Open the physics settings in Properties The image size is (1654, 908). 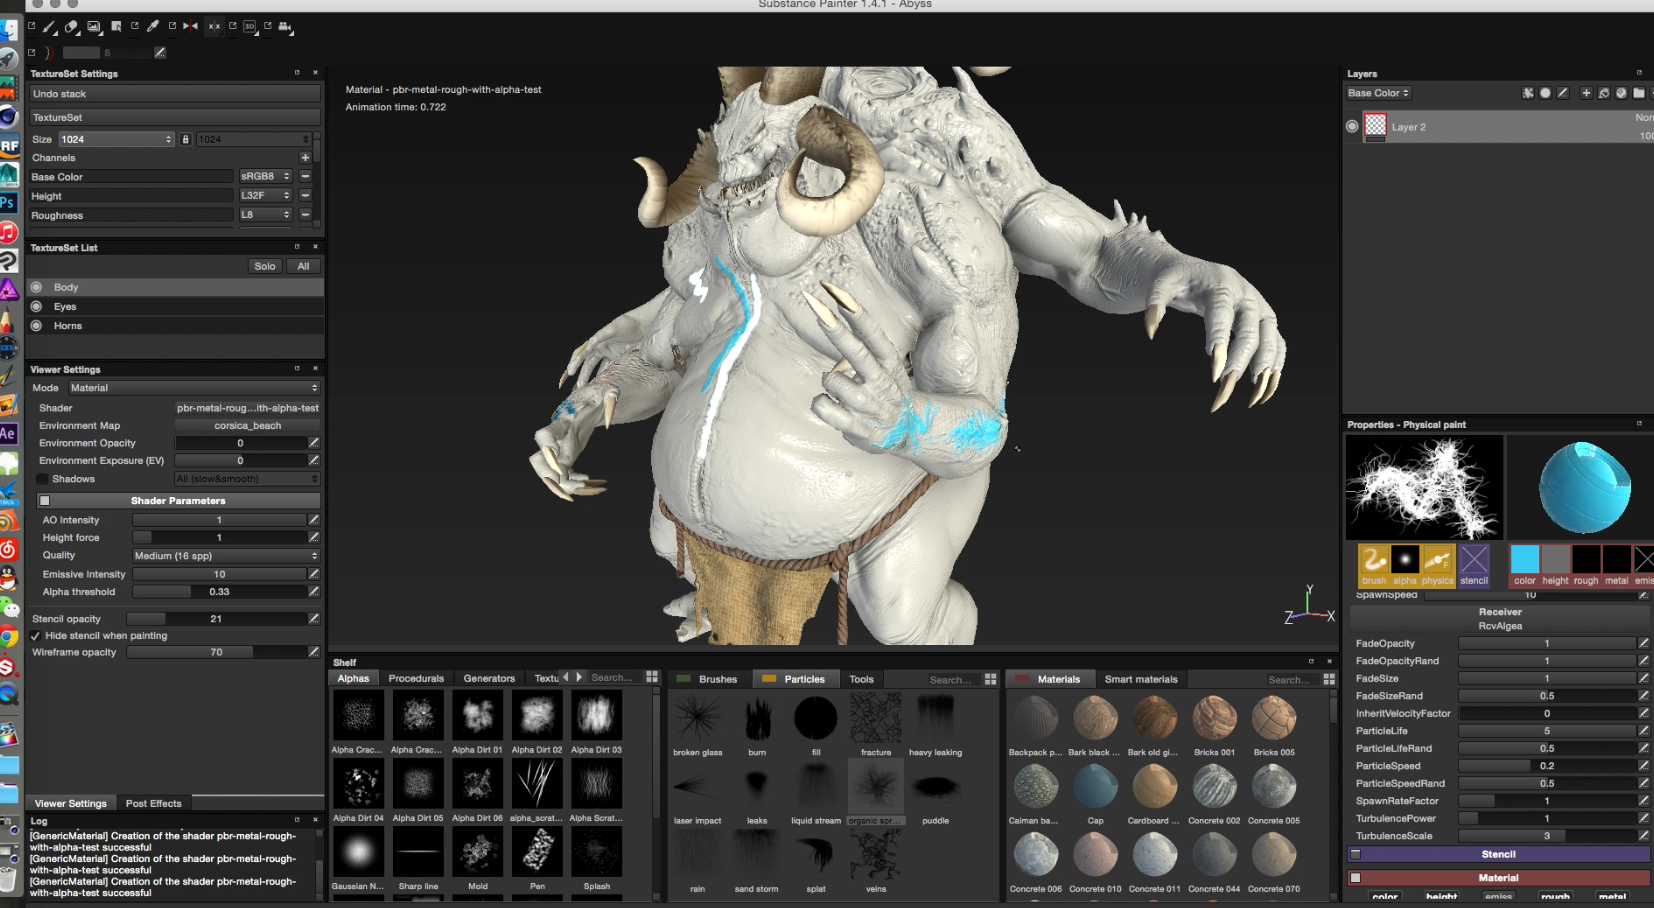tap(1437, 565)
